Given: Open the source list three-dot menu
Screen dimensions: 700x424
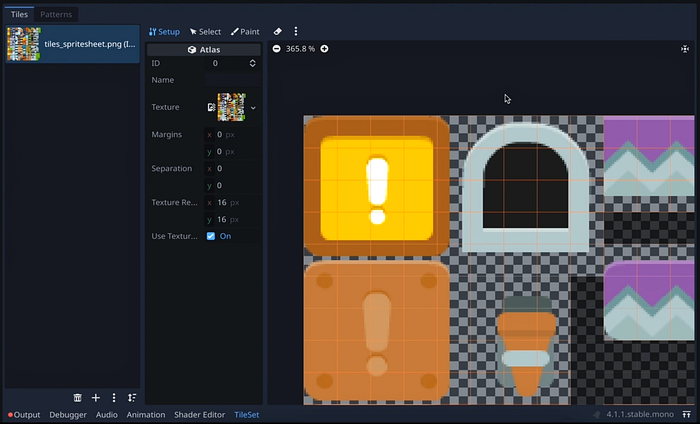Looking at the screenshot, I should pos(114,398).
